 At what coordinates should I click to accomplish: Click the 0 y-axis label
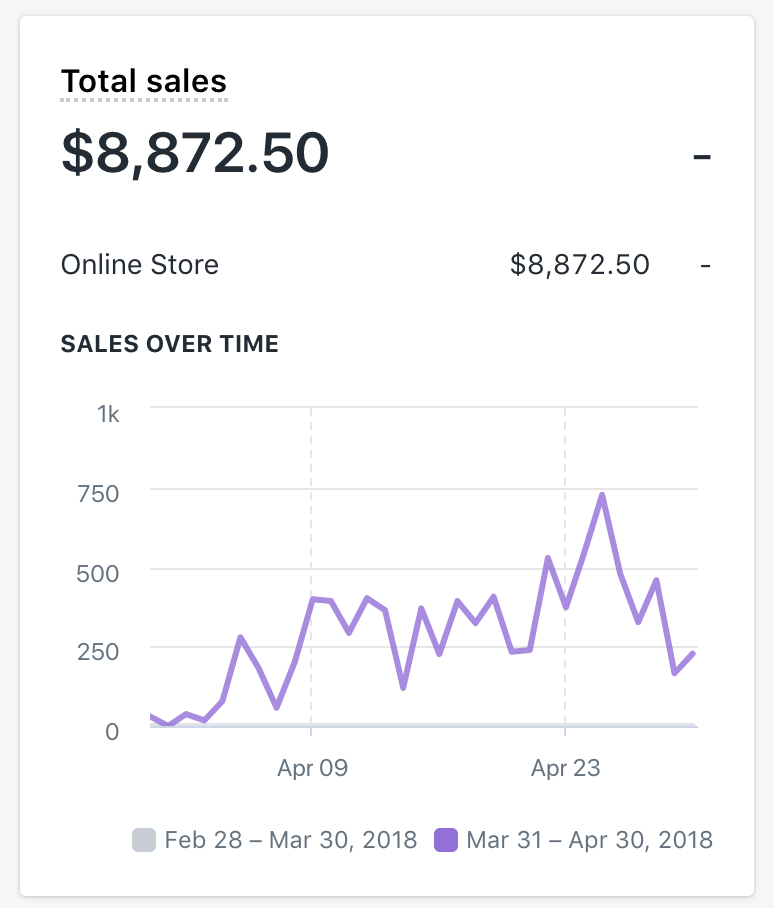pyautogui.click(x=112, y=730)
